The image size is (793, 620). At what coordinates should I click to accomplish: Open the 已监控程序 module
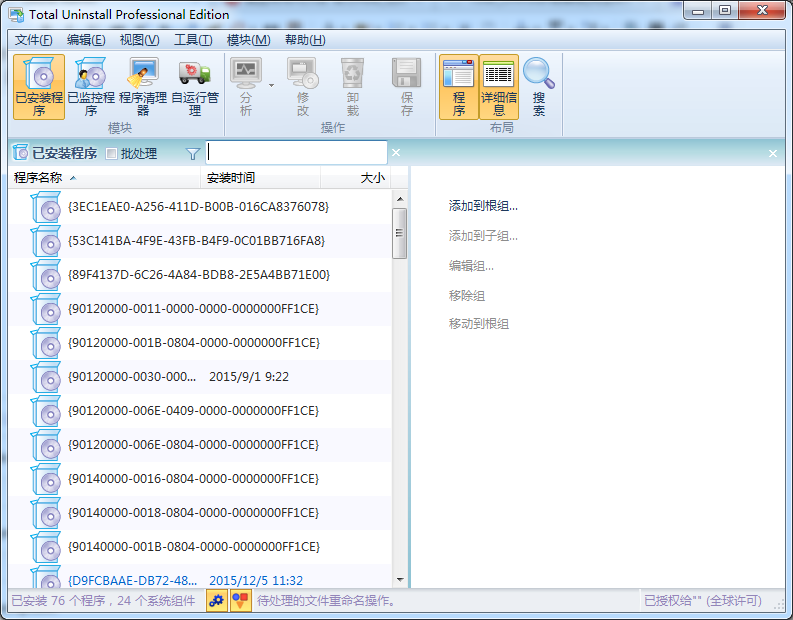click(x=91, y=86)
